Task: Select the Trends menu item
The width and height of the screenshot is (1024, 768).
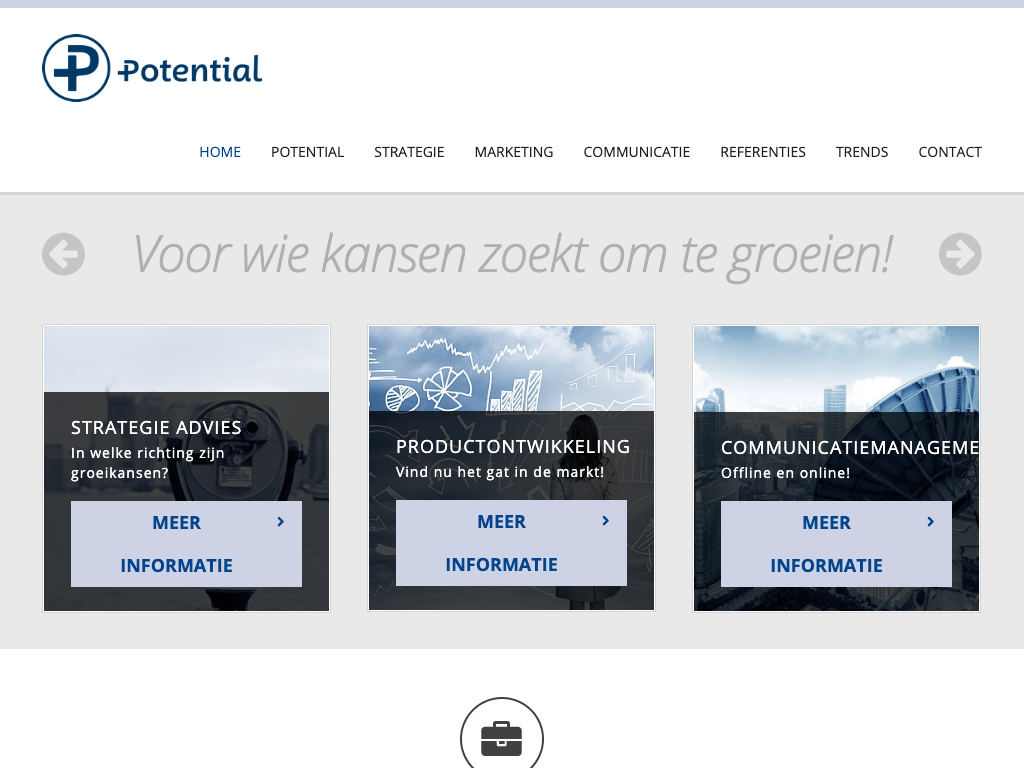Action: pyautogui.click(x=862, y=152)
